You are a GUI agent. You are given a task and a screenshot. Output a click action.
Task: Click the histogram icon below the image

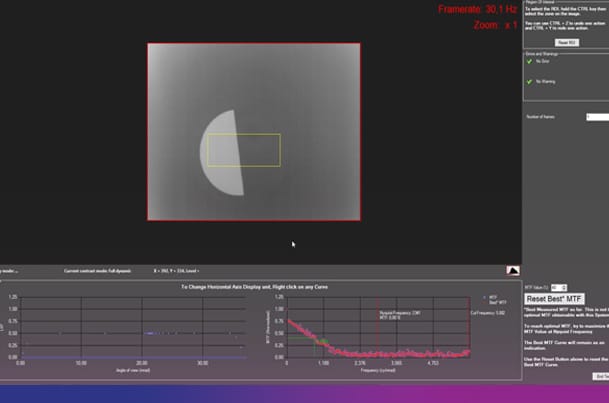(x=512, y=270)
